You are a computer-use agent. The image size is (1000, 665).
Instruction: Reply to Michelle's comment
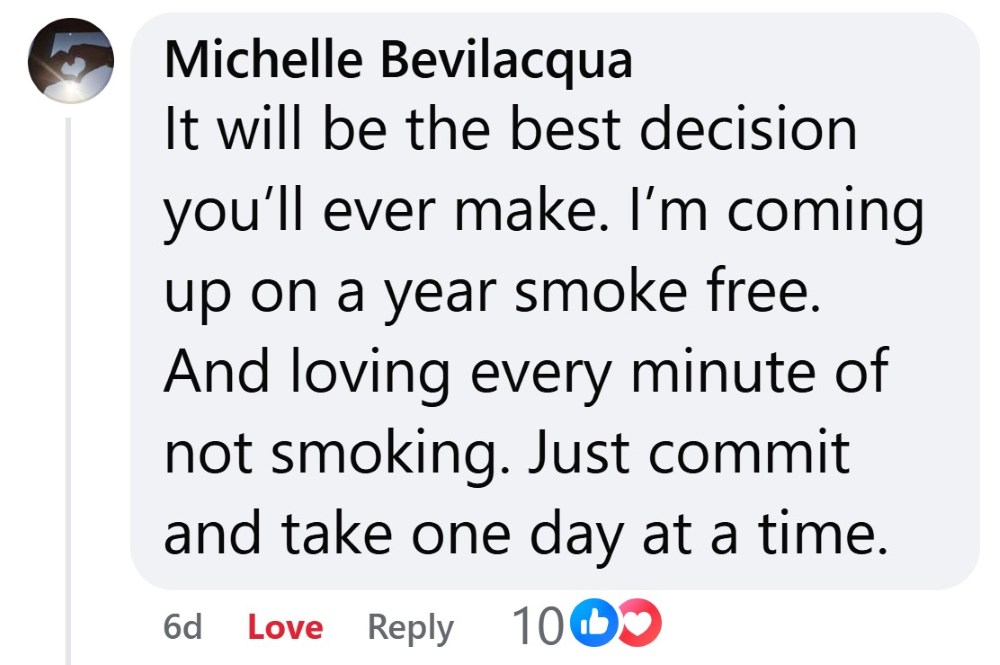[x=410, y=628]
